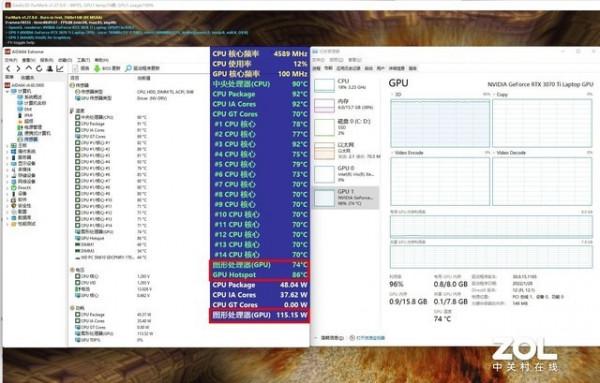
Task: Expand the 存储设备 tree node
Action: [7, 176]
